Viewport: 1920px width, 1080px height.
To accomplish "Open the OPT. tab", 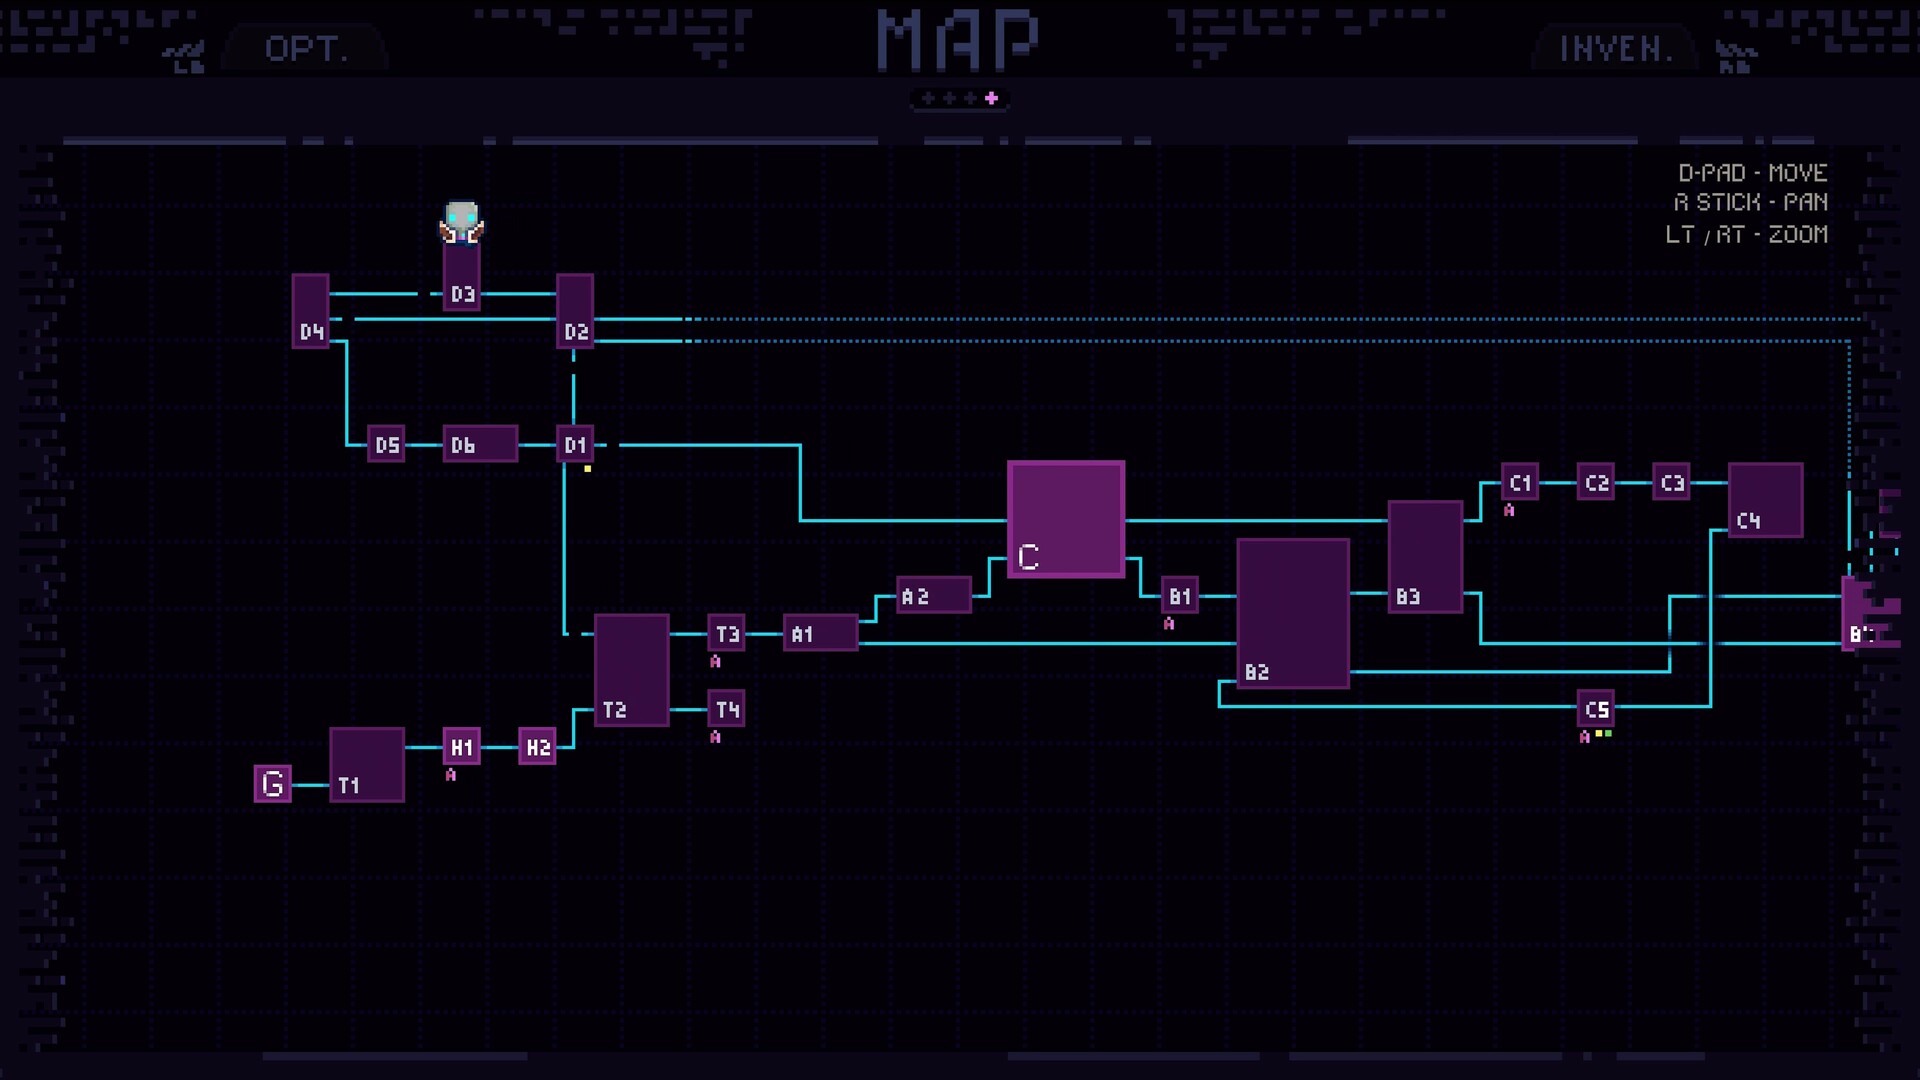I will click(304, 49).
